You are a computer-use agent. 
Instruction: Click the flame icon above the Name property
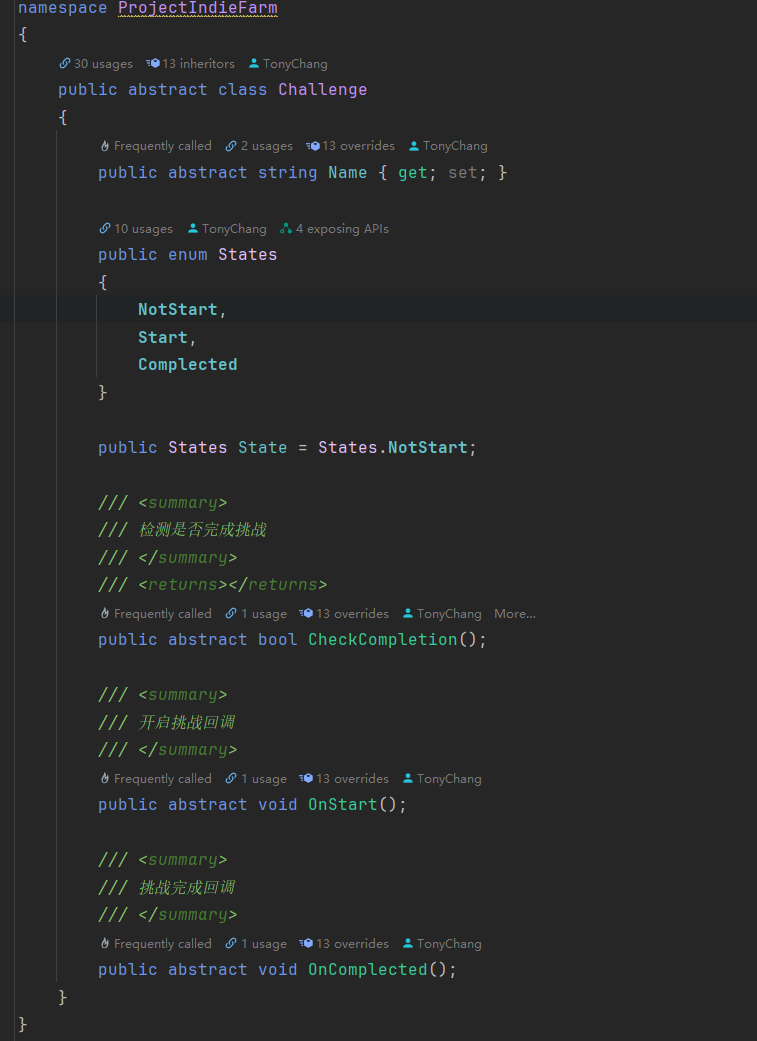pyautogui.click(x=104, y=146)
